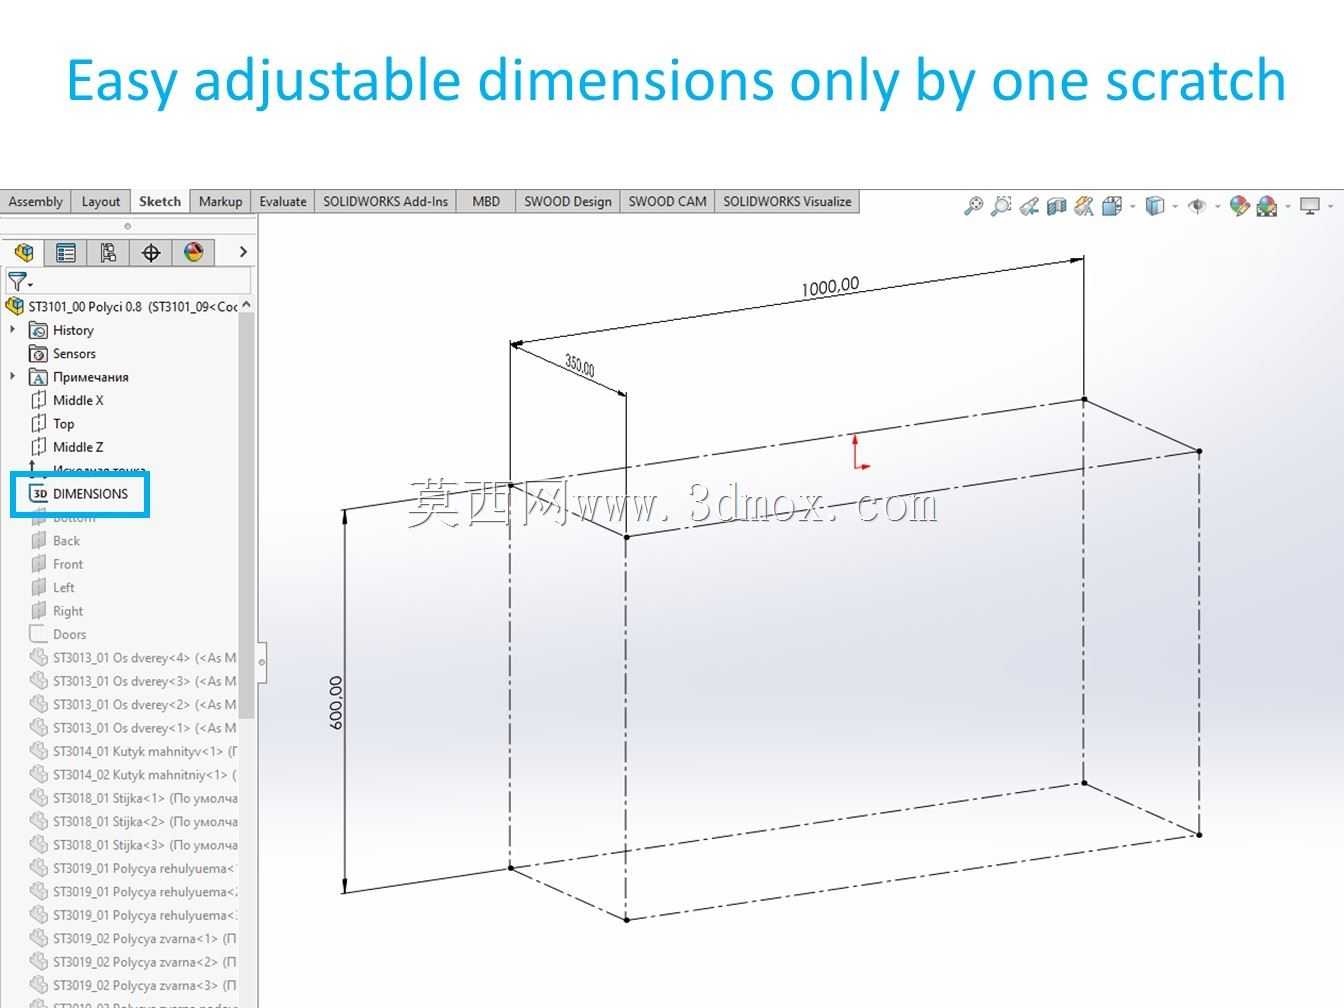This screenshot has width=1344, height=1008.
Task: Click the panel collapse handle on the divider
Action: pos(262,661)
